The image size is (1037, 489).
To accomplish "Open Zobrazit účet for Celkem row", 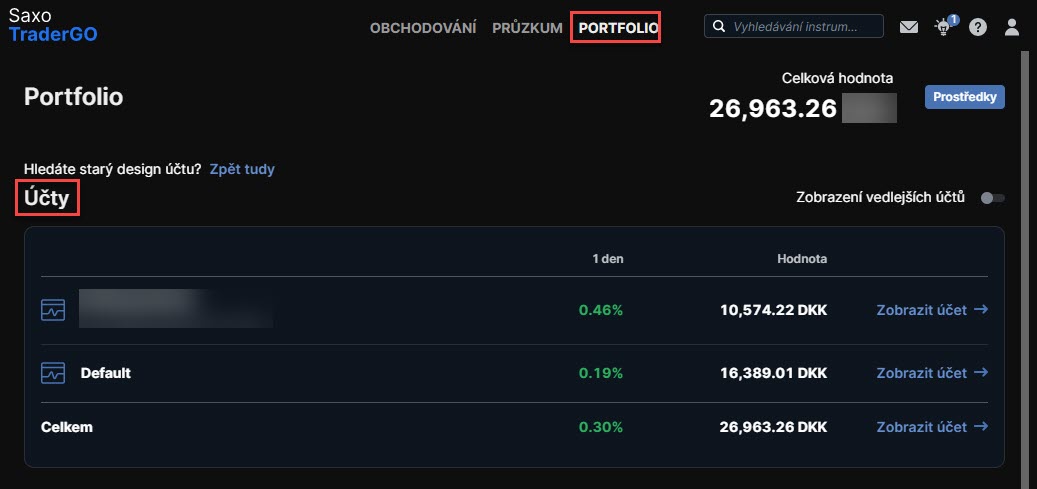I will click(931, 427).
